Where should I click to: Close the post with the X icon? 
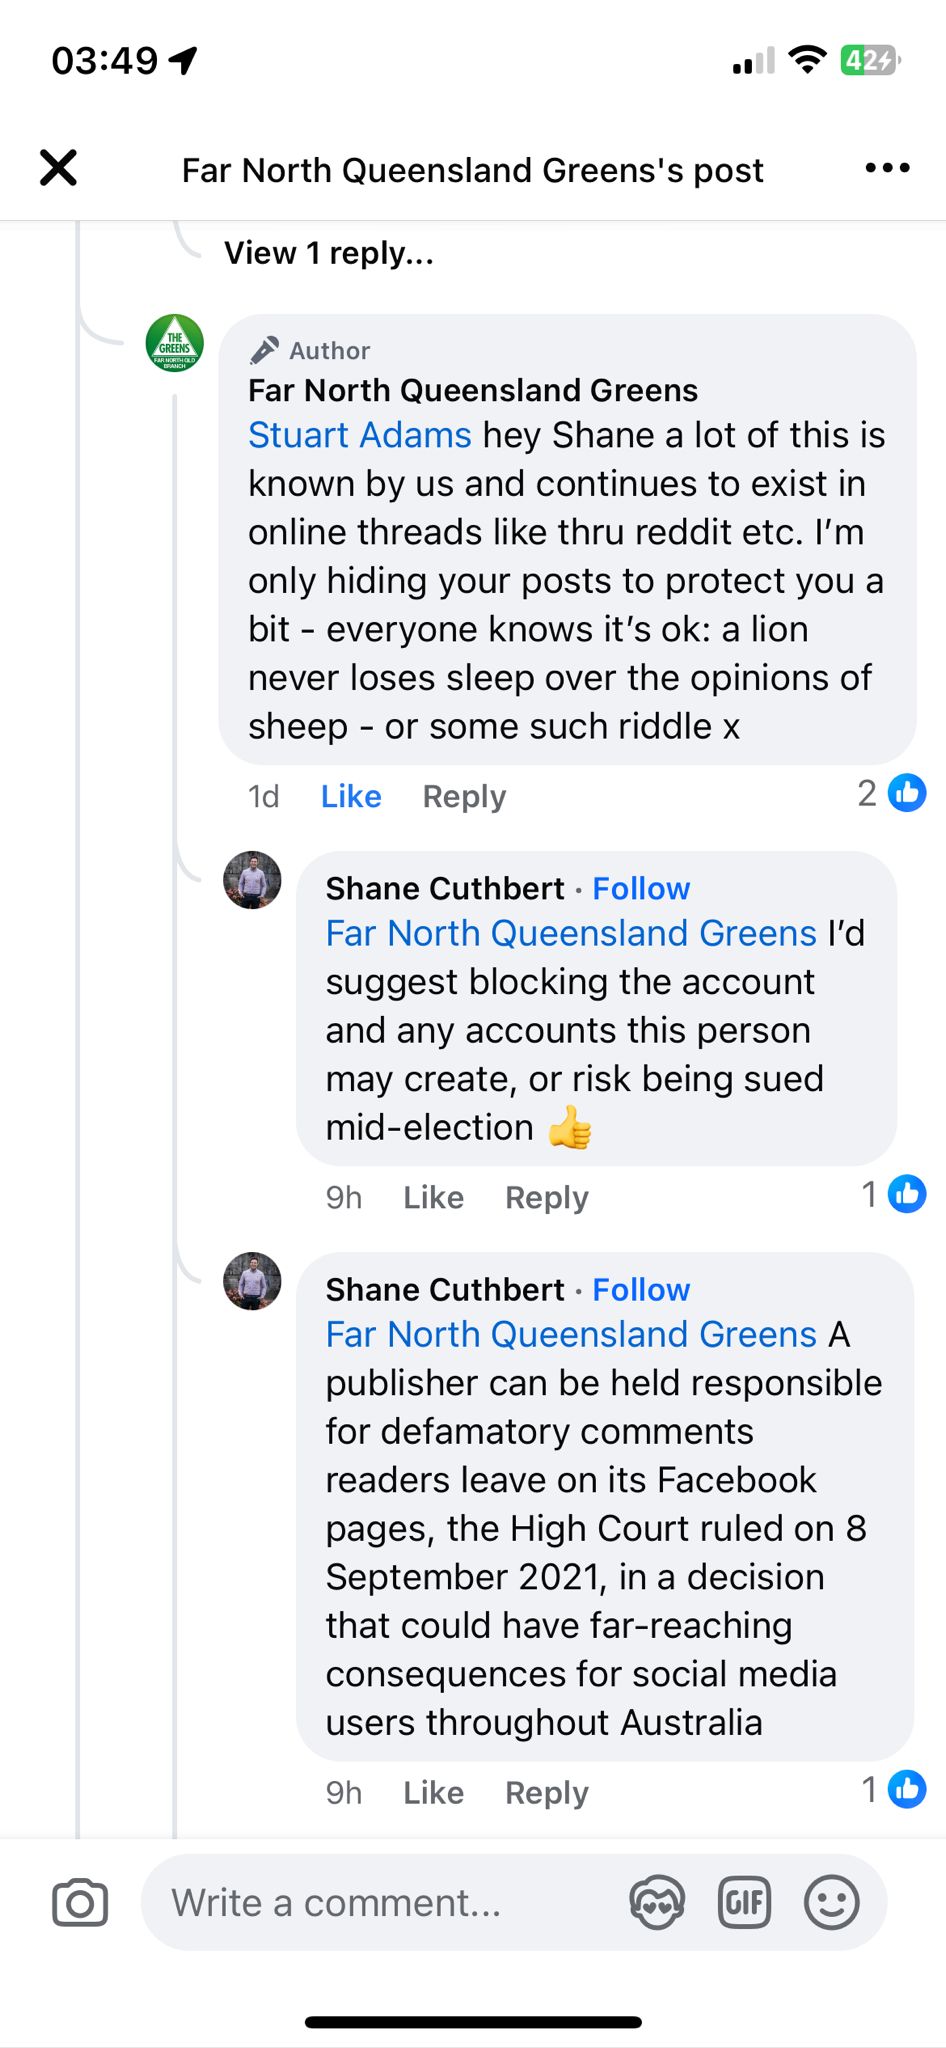(58, 168)
